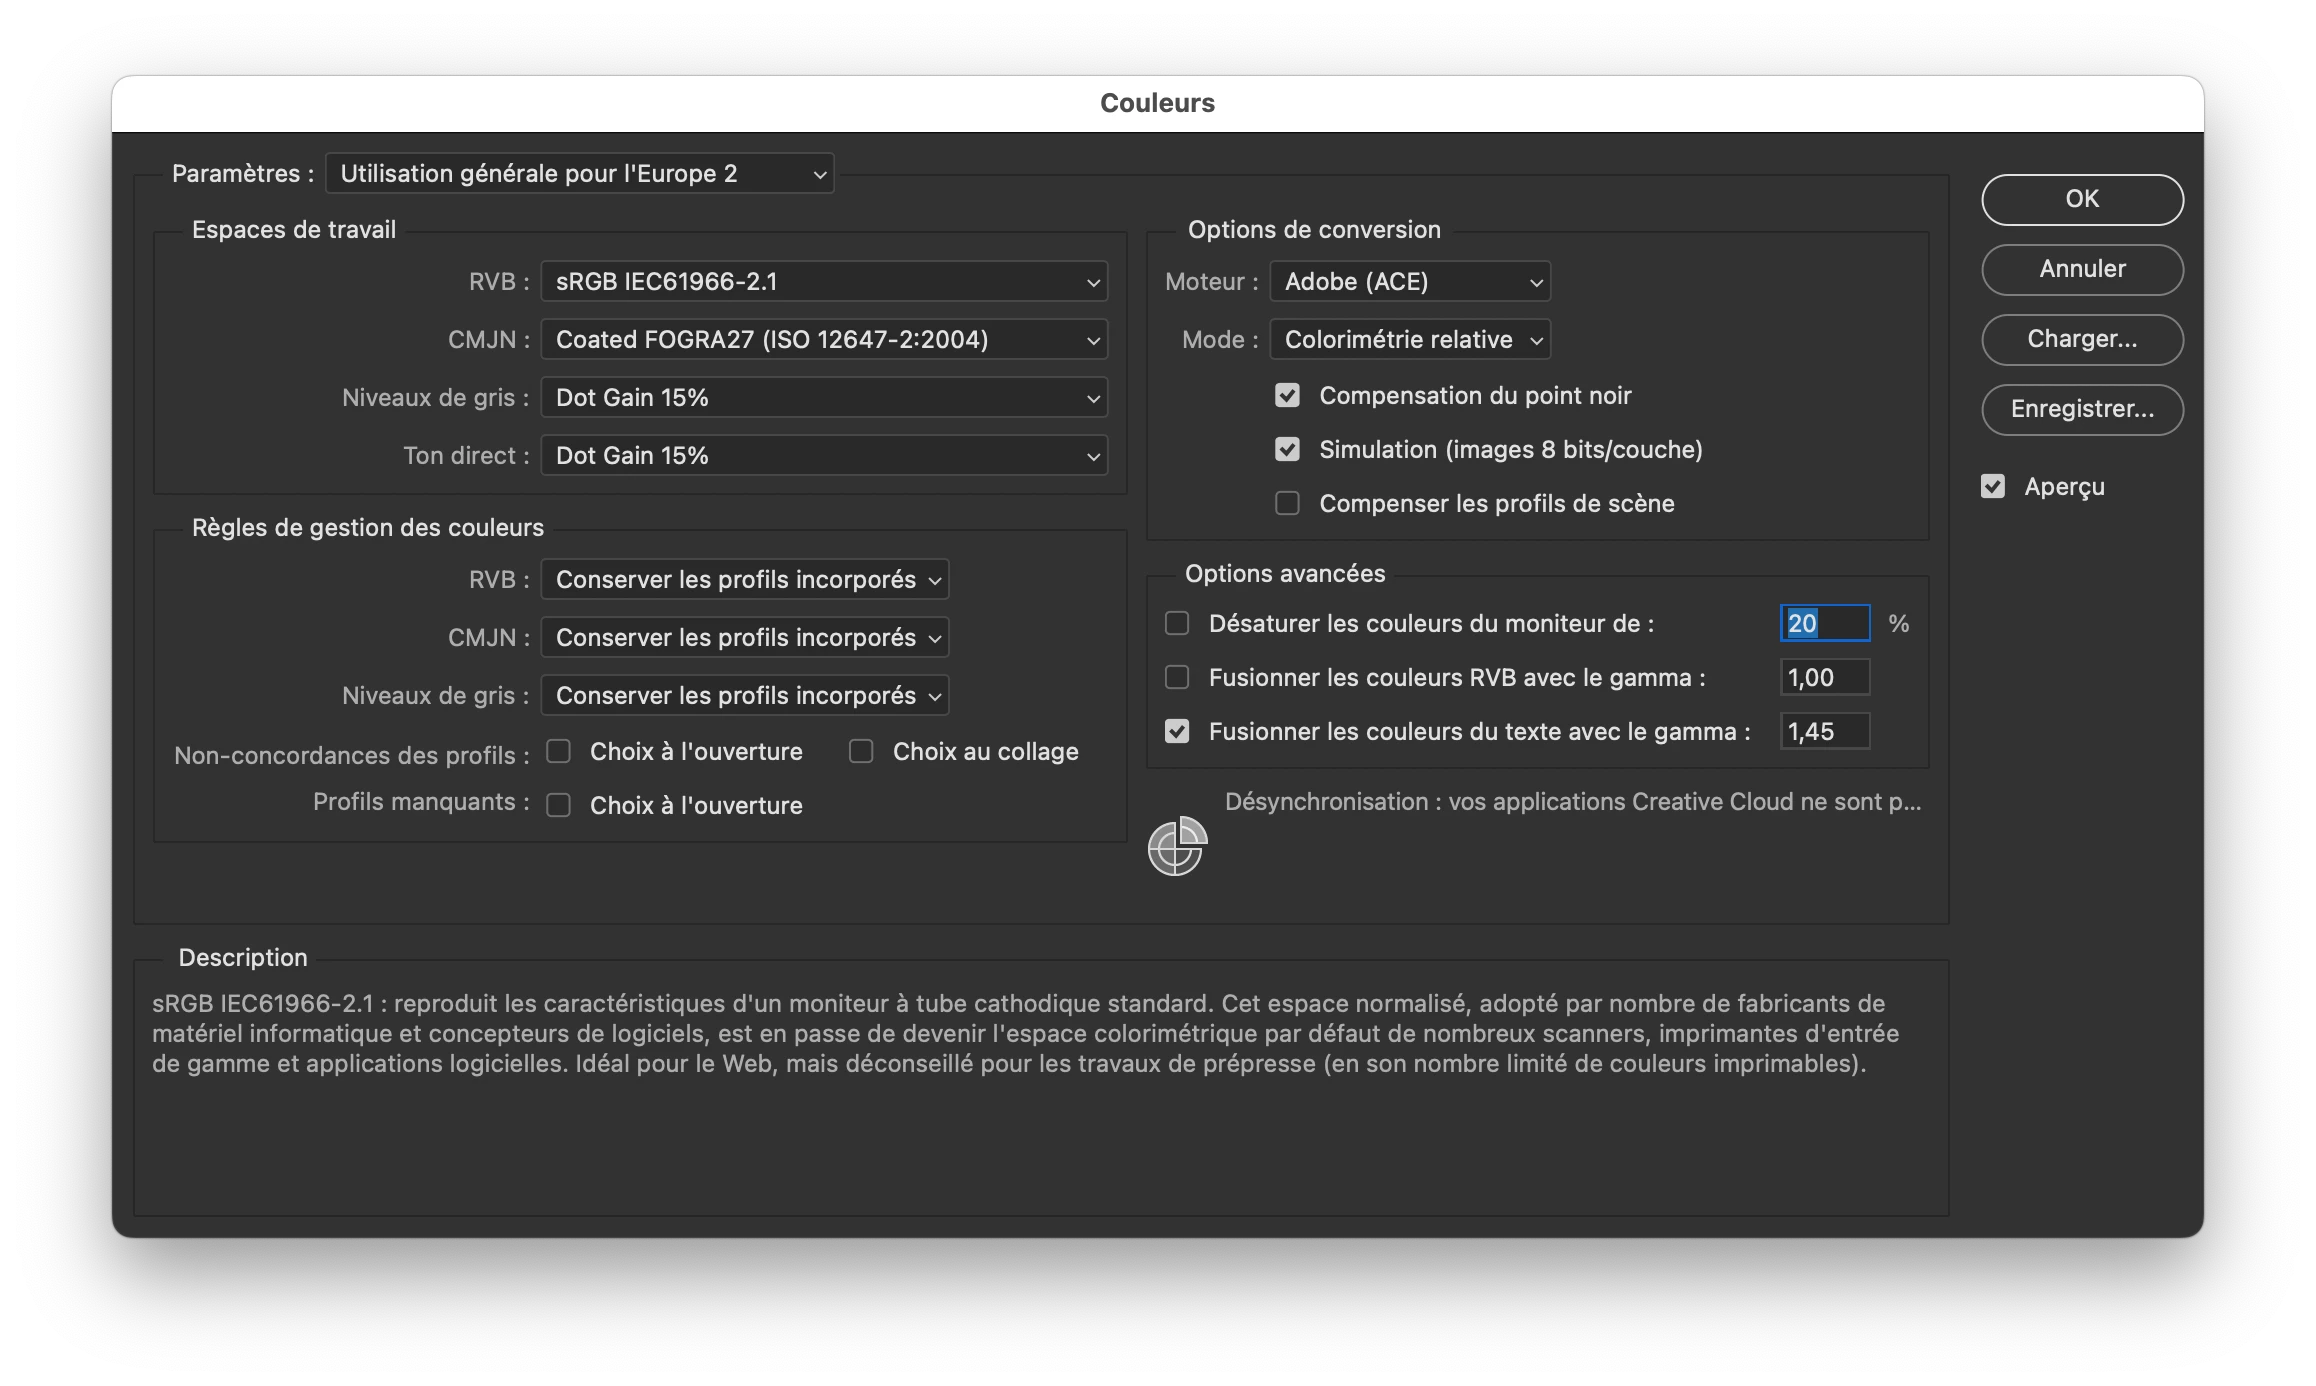The width and height of the screenshot is (2316, 1386).
Task: Click Charger... to load settings
Action: coord(2082,339)
